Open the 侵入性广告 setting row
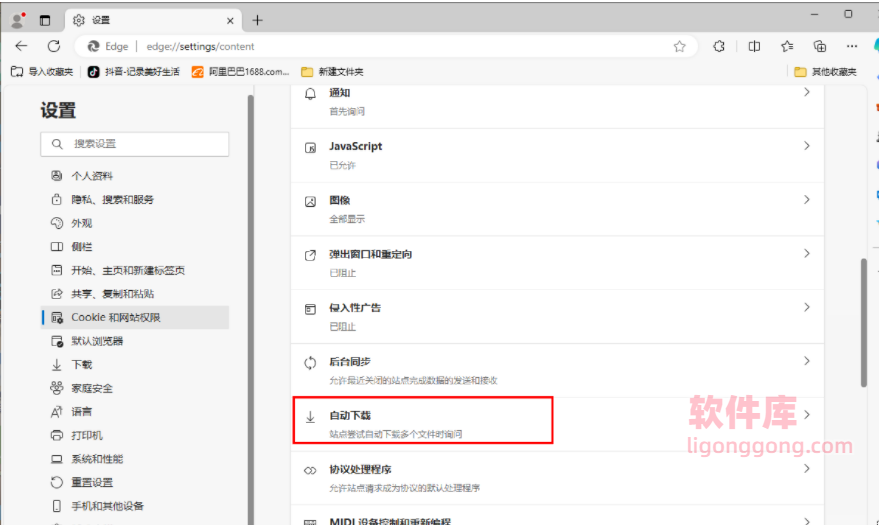Screen dimensions: 879x525 [x=557, y=317]
